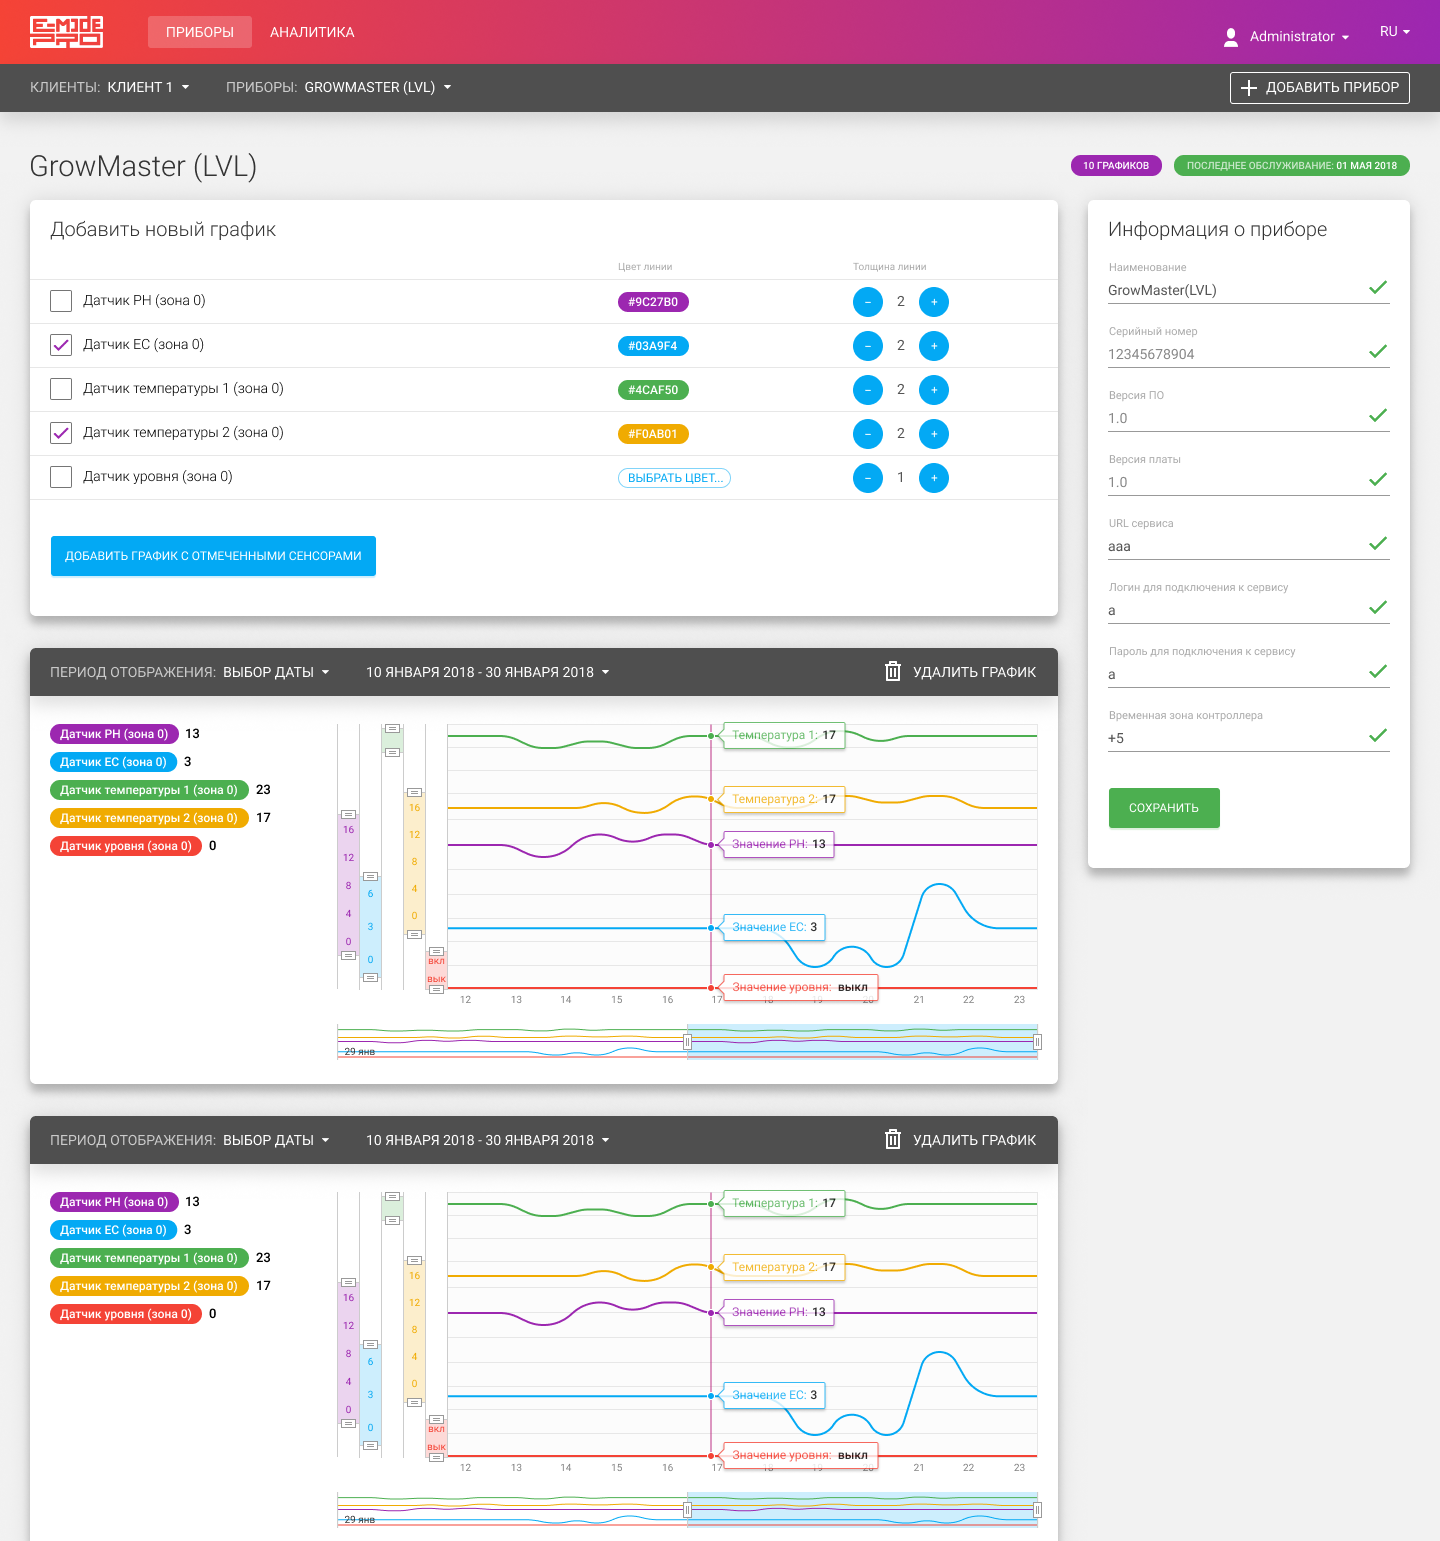Click the checkmark beside URL сервиса field
This screenshot has width=1440, height=1541.
(x=1378, y=544)
